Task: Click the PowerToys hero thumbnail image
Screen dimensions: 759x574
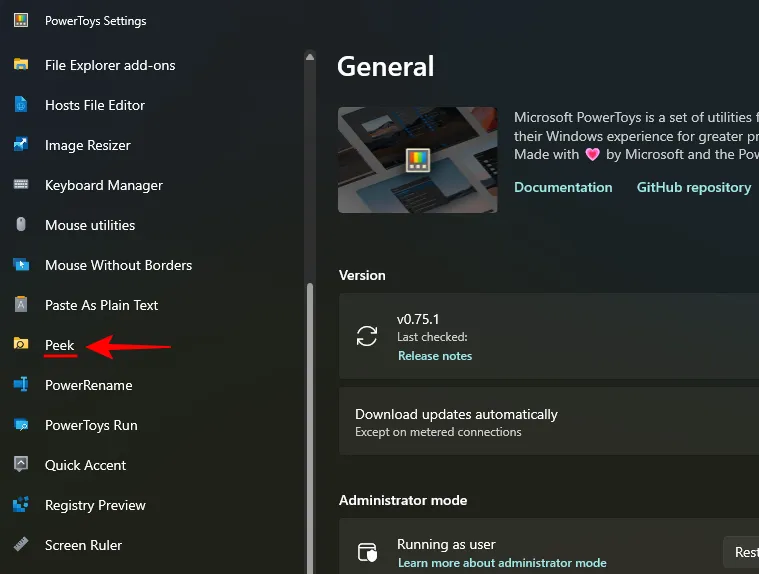Action: click(x=417, y=160)
